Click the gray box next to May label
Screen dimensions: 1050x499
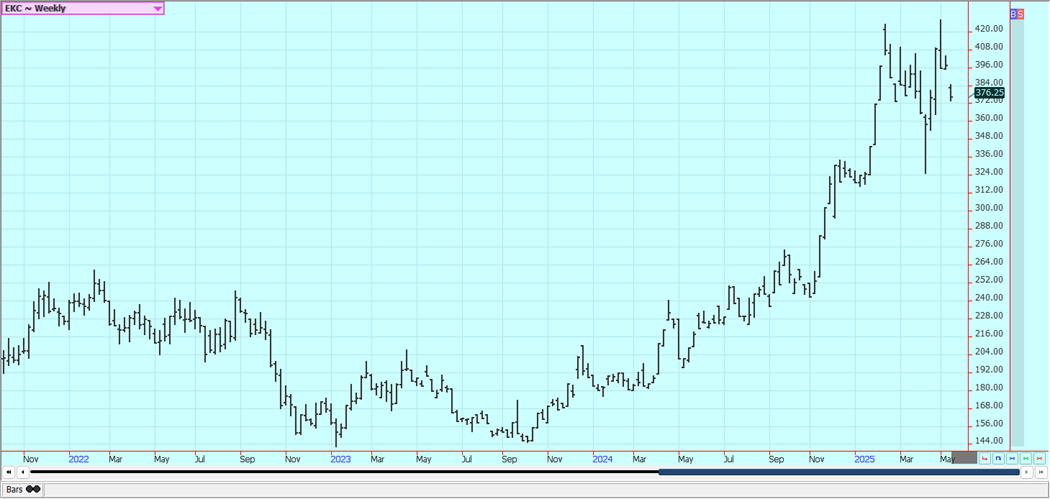[964, 458]
